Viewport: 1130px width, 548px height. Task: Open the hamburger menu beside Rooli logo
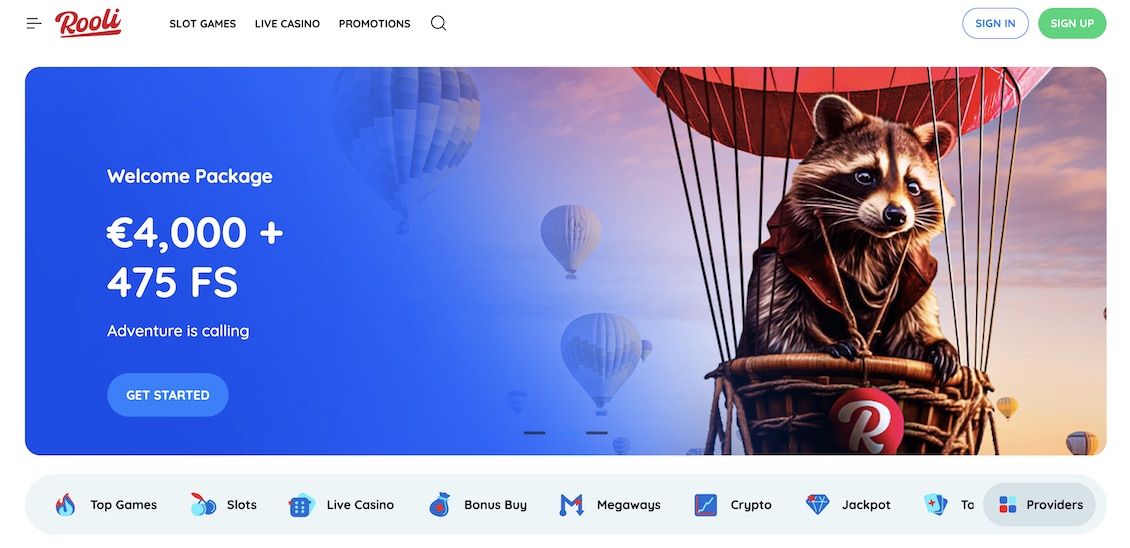tap(34, 23)
